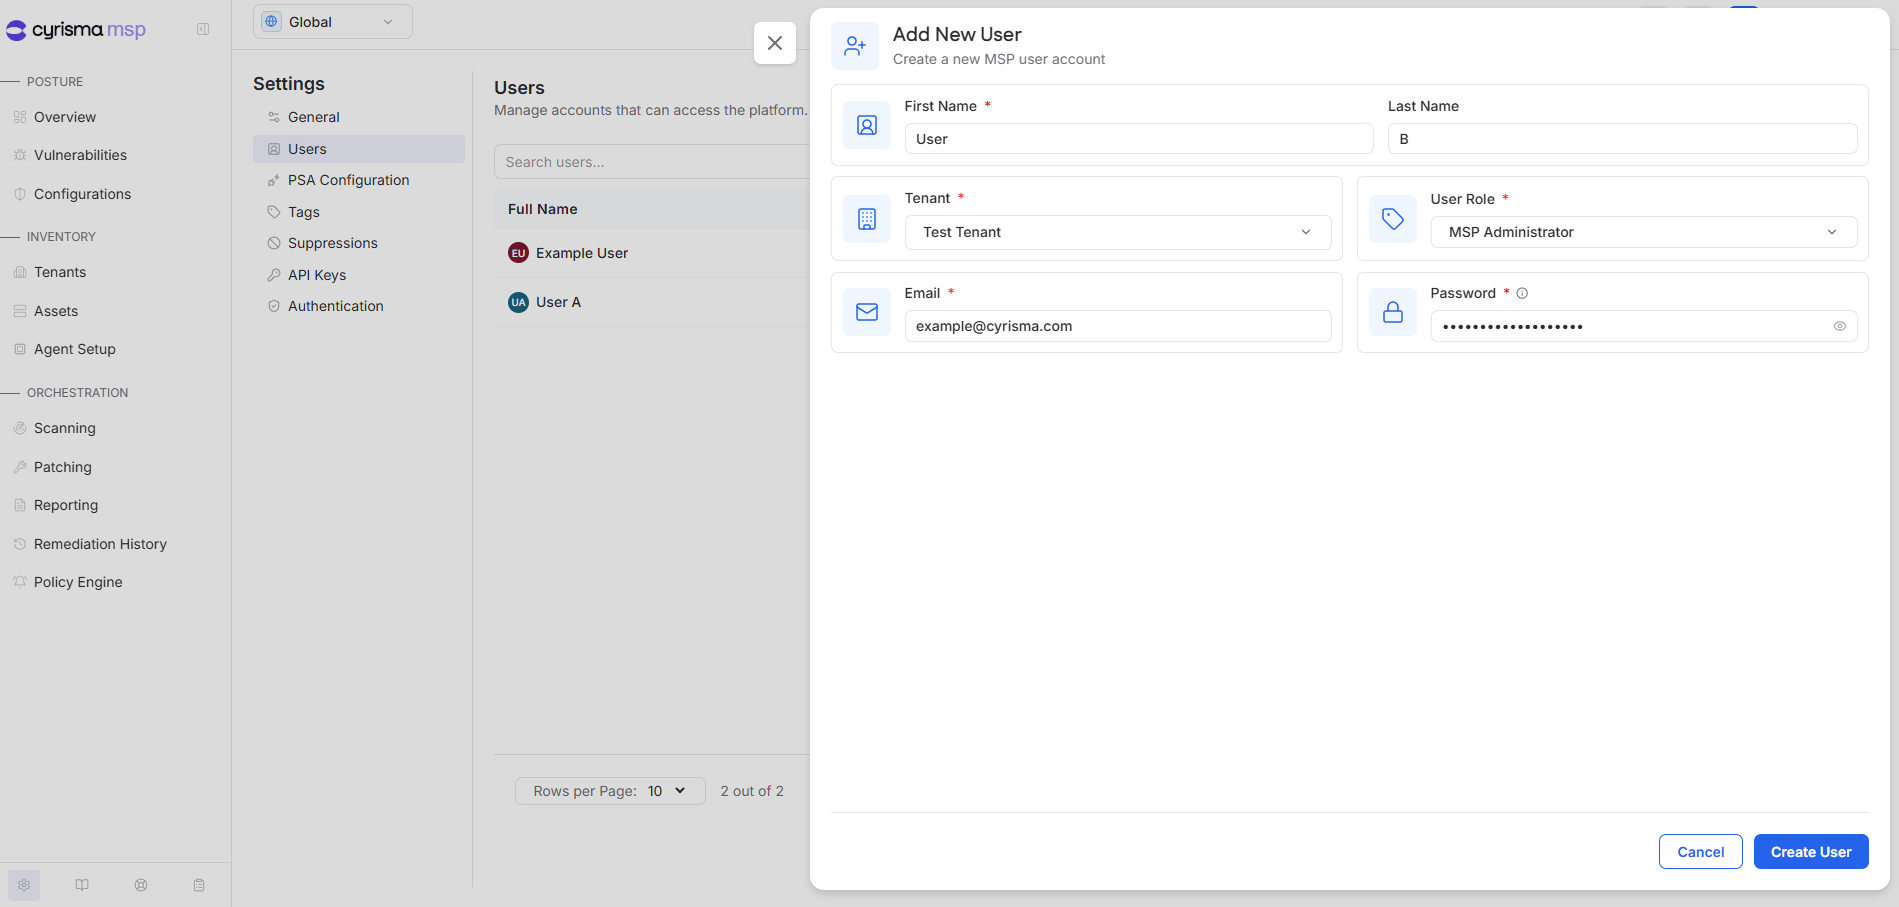Open the documentation book icon

pos(82,885)
